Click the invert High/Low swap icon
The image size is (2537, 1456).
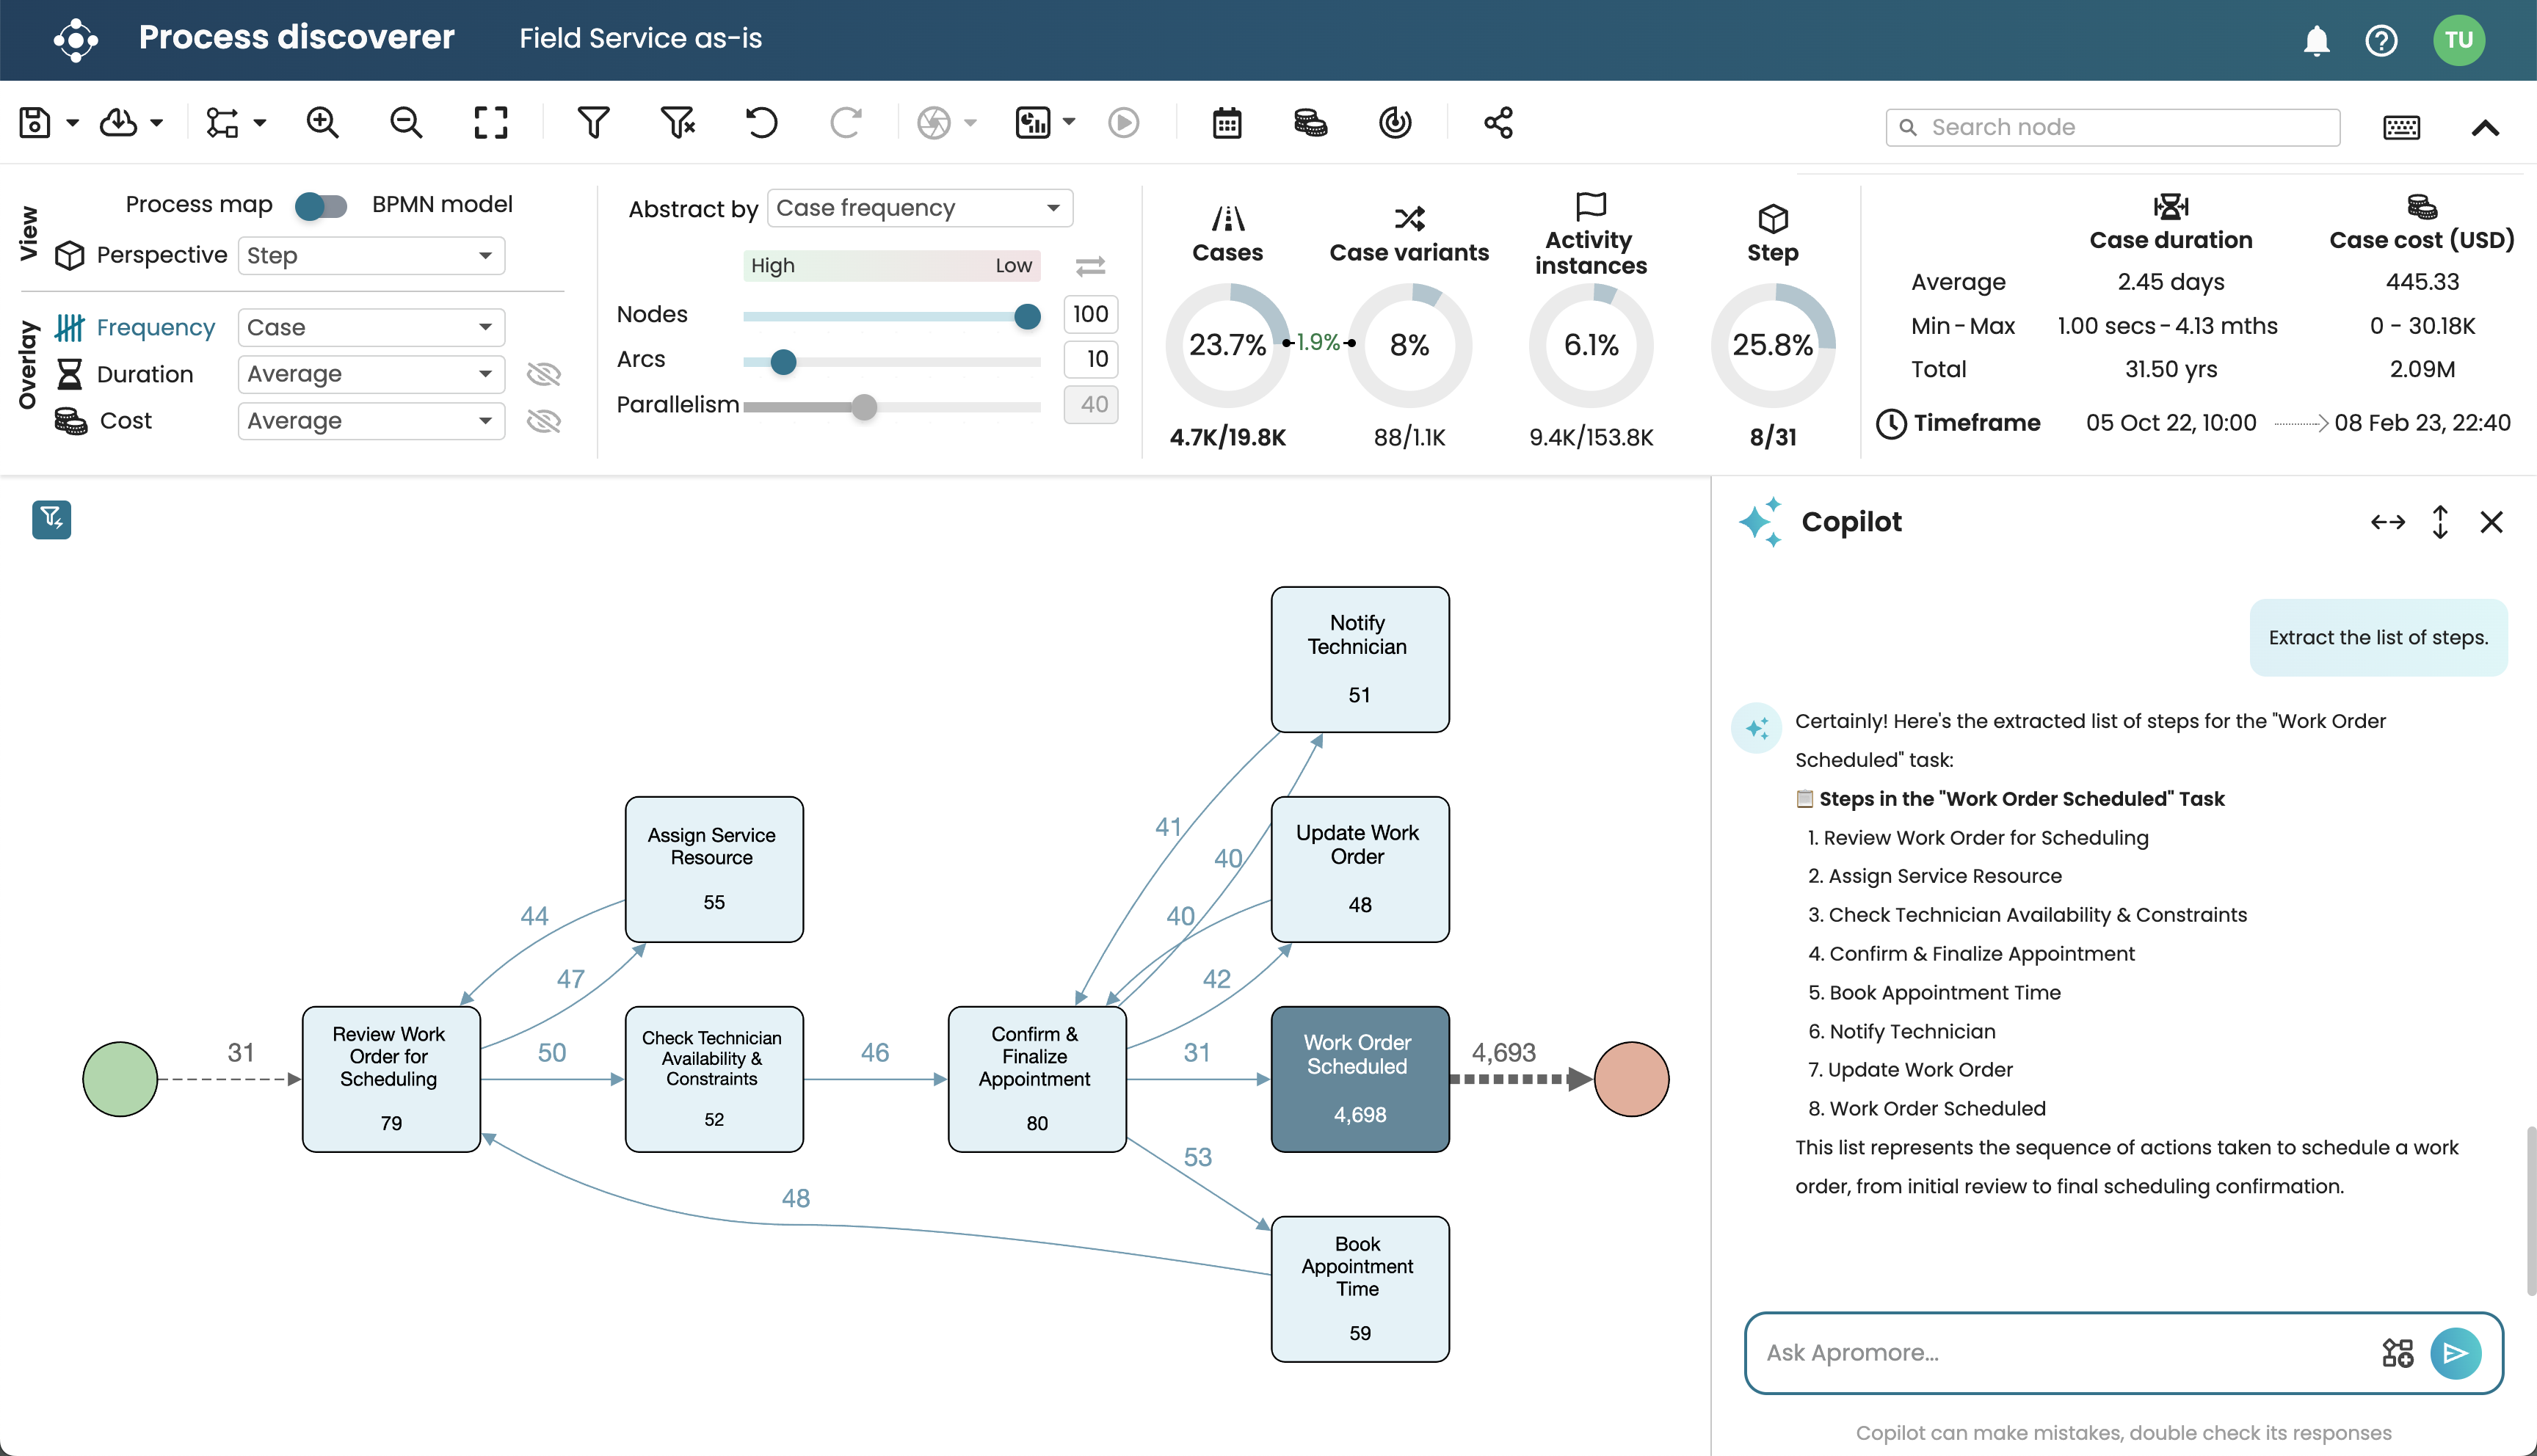(x=1090, y=266)
